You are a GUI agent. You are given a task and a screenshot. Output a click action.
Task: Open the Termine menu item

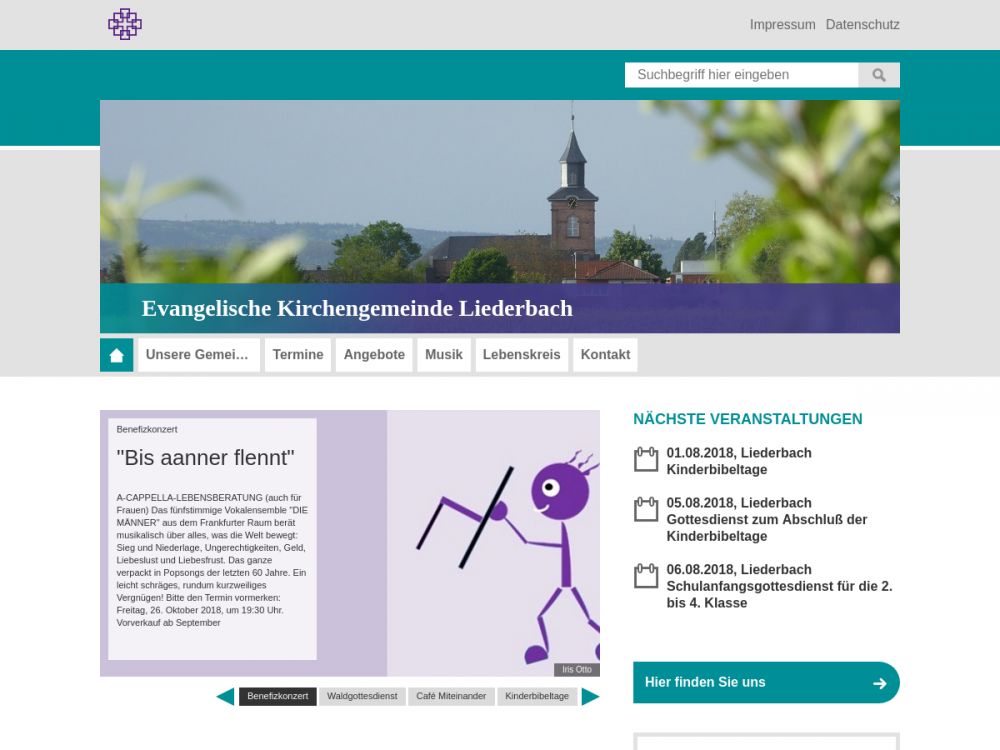(298, 355)
